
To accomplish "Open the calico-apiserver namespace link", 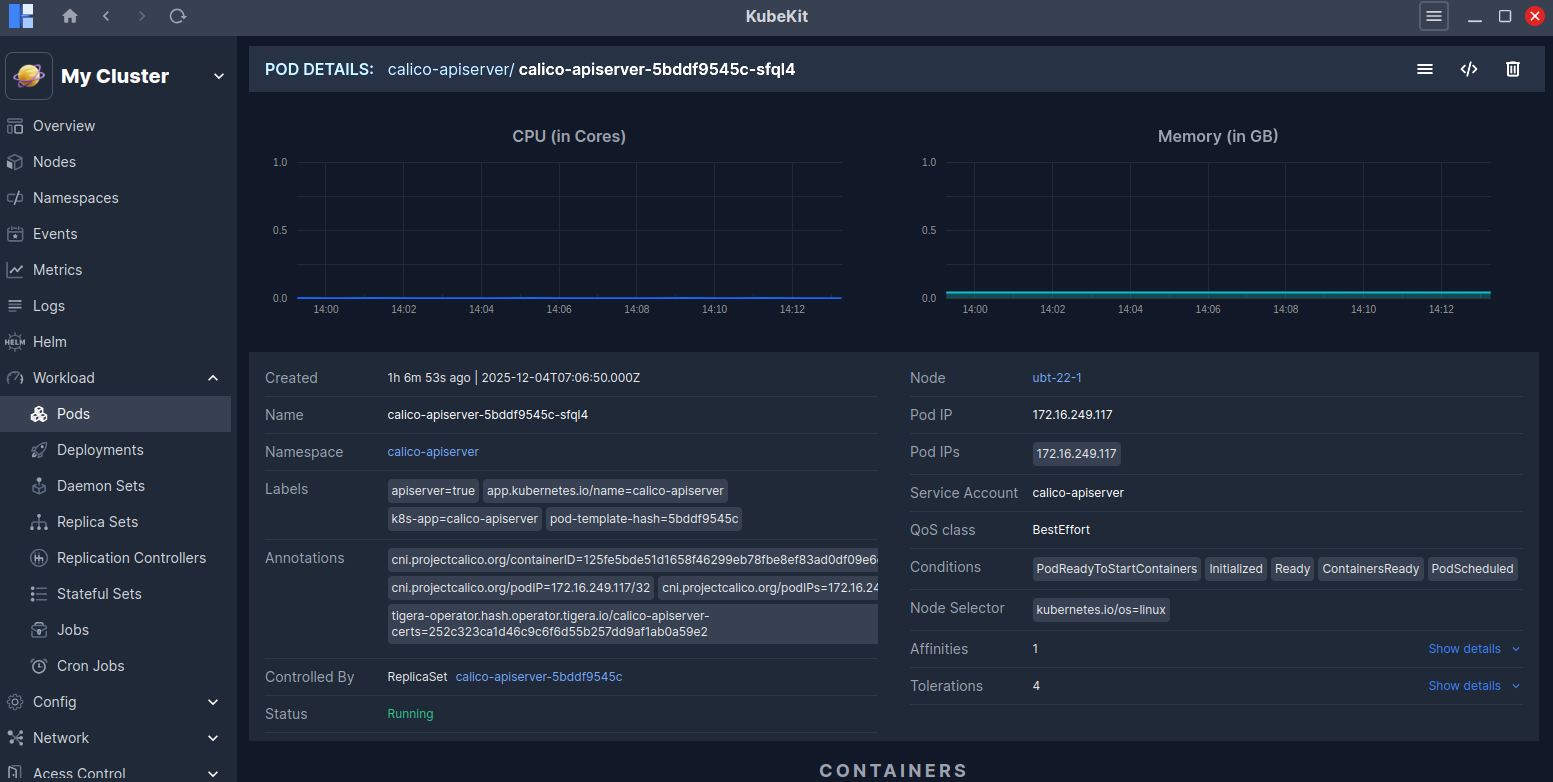I will pyautogui.click(x=433, y=452).
